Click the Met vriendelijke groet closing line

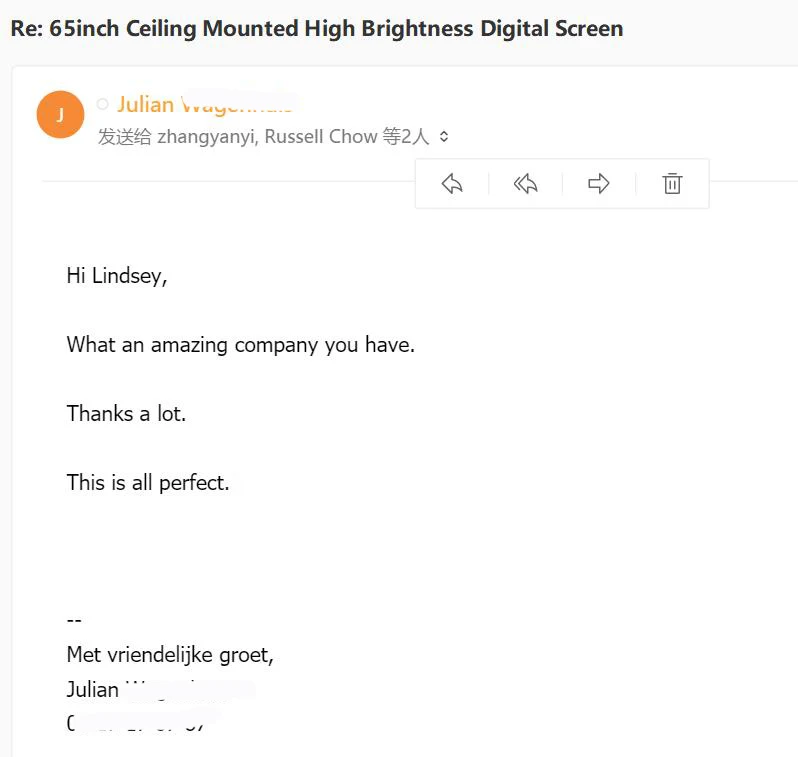(x=170, y=655)
